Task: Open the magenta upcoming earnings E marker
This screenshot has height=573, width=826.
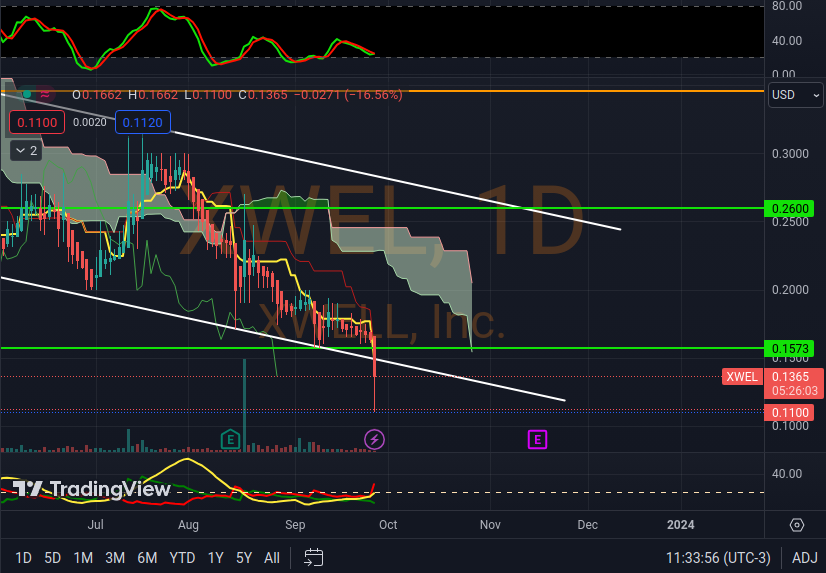Action: coord(537,439)
